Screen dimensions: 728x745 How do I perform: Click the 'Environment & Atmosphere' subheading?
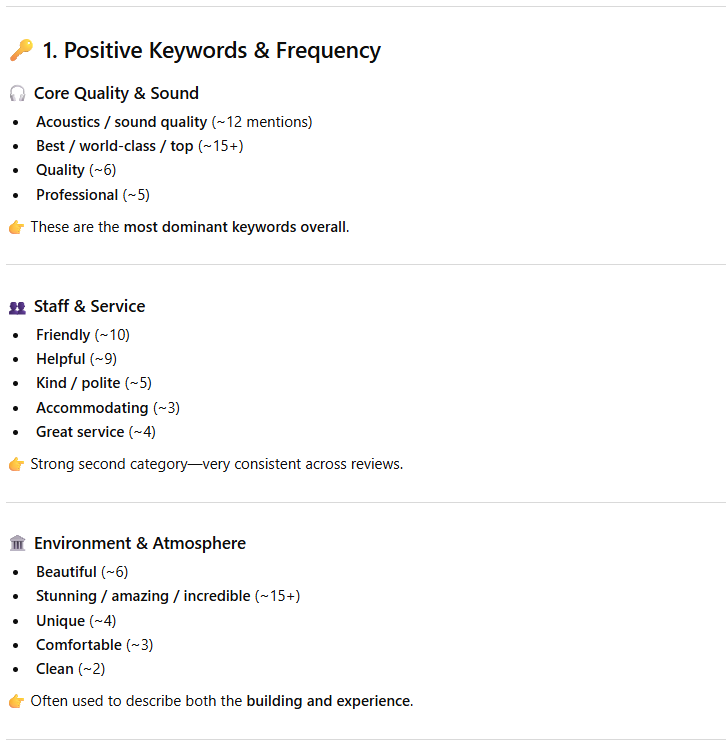pyautogui.click(x=139, y=543)
